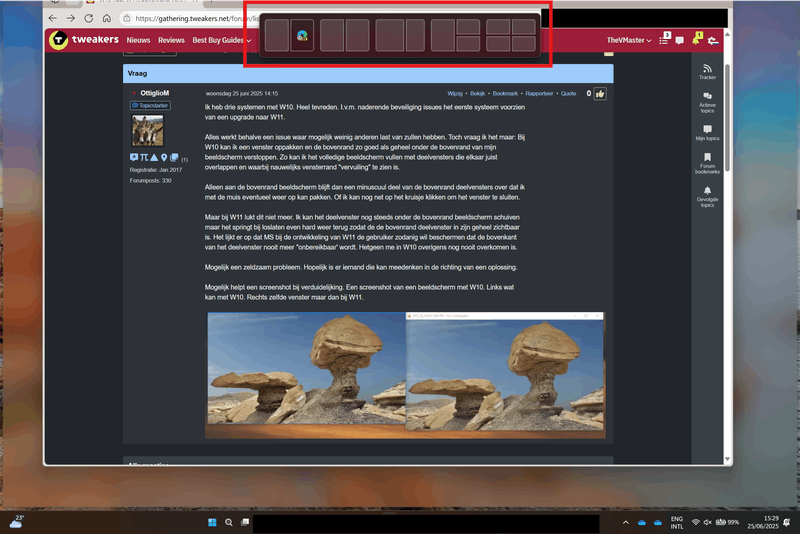Image resolution: width=800 pixels, height=534 pixels.
Task: Click the Bekijk link
Action: [x=478, y=93]
